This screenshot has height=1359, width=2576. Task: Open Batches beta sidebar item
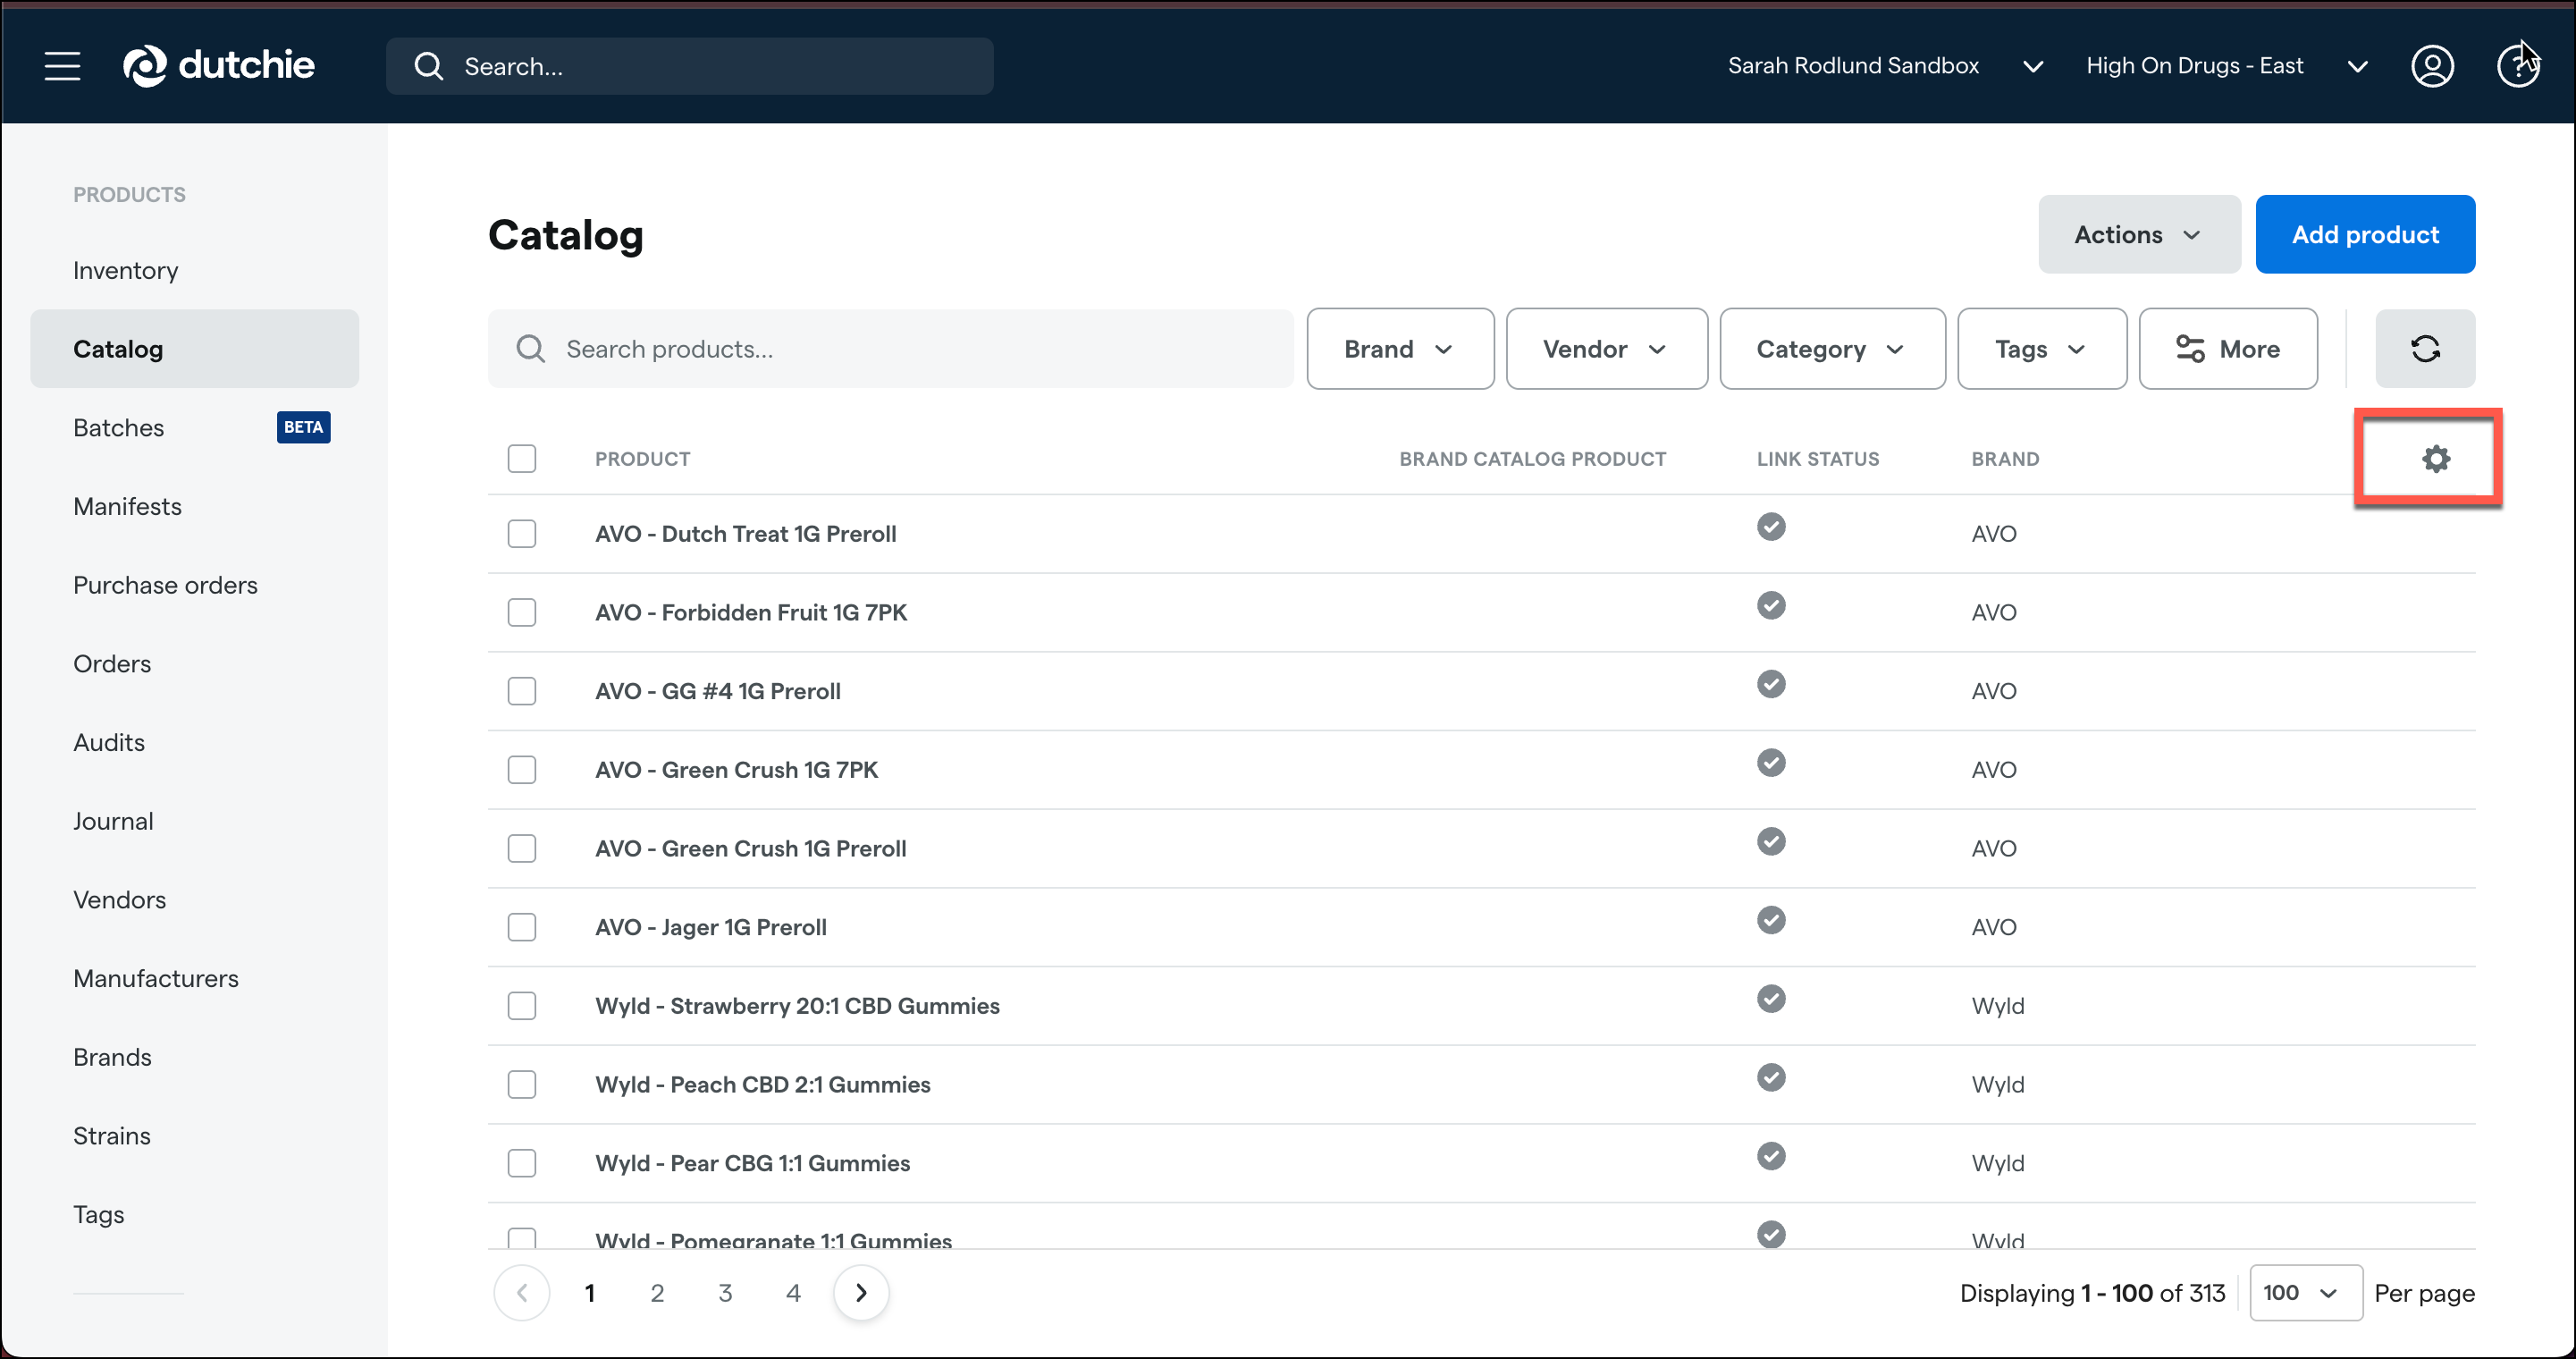tap(194, 428)
